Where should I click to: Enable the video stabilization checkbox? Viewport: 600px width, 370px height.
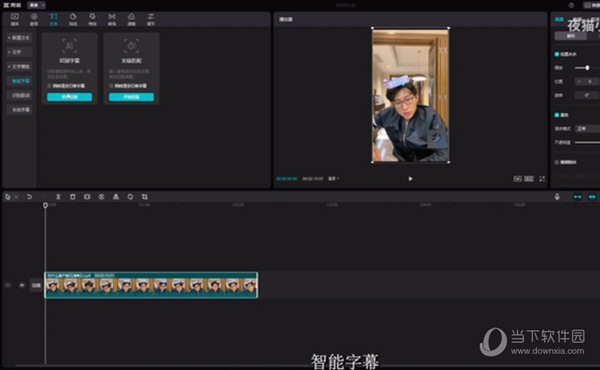(x=557, y=162)
